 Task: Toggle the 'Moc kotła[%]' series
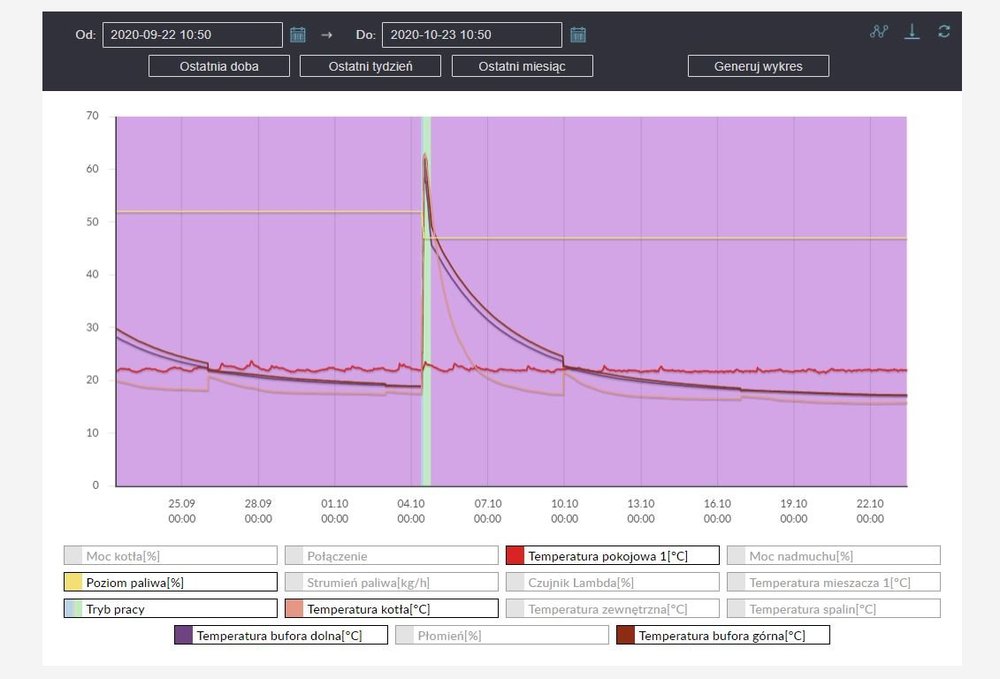tap(170, 556)
